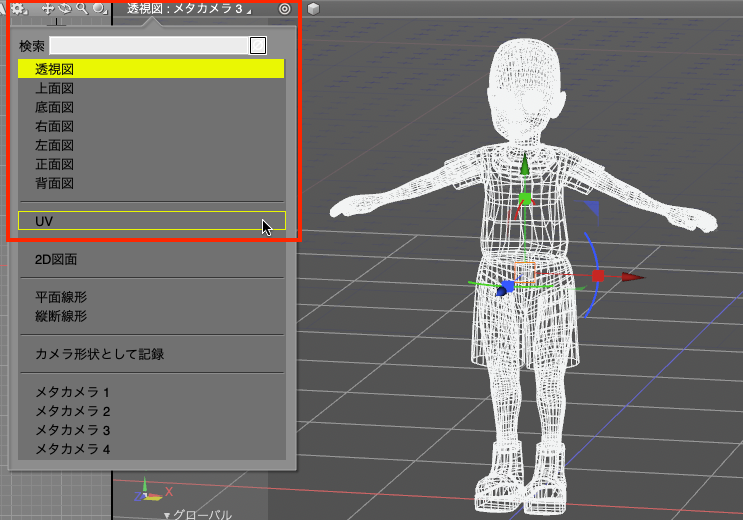Image resolution: width=743 pixels, height=520 pixels.
Task: Click the cube display mode icon
Action: (313, 9)
